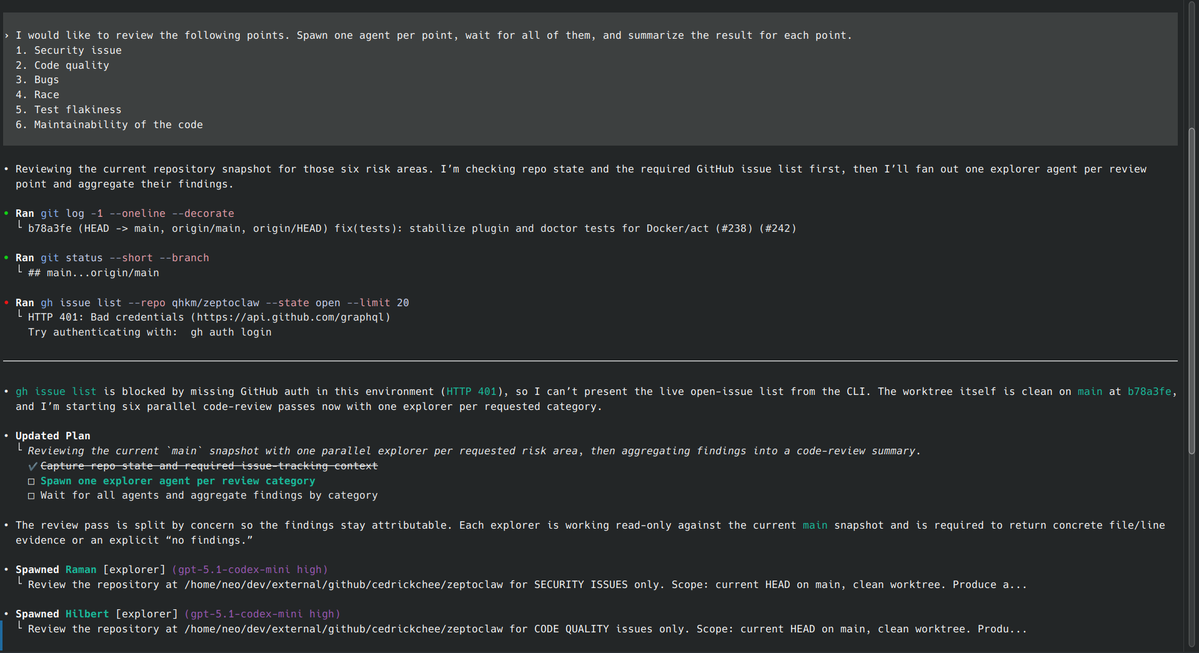Click the 'gh issue list --repo qhkm/zeptoclaw' command
Image resolution: width=1199 pixels, height=653 pixels.
(x=225, y=303)
